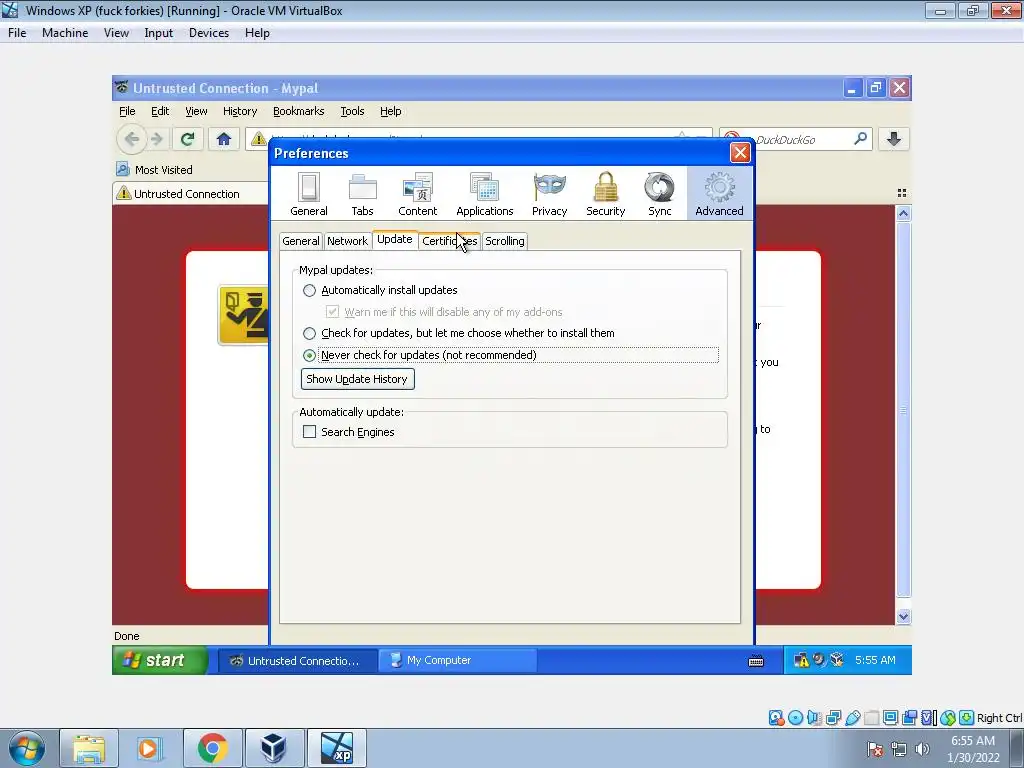Click the VirtualBox hard disk activity icon

776,718
